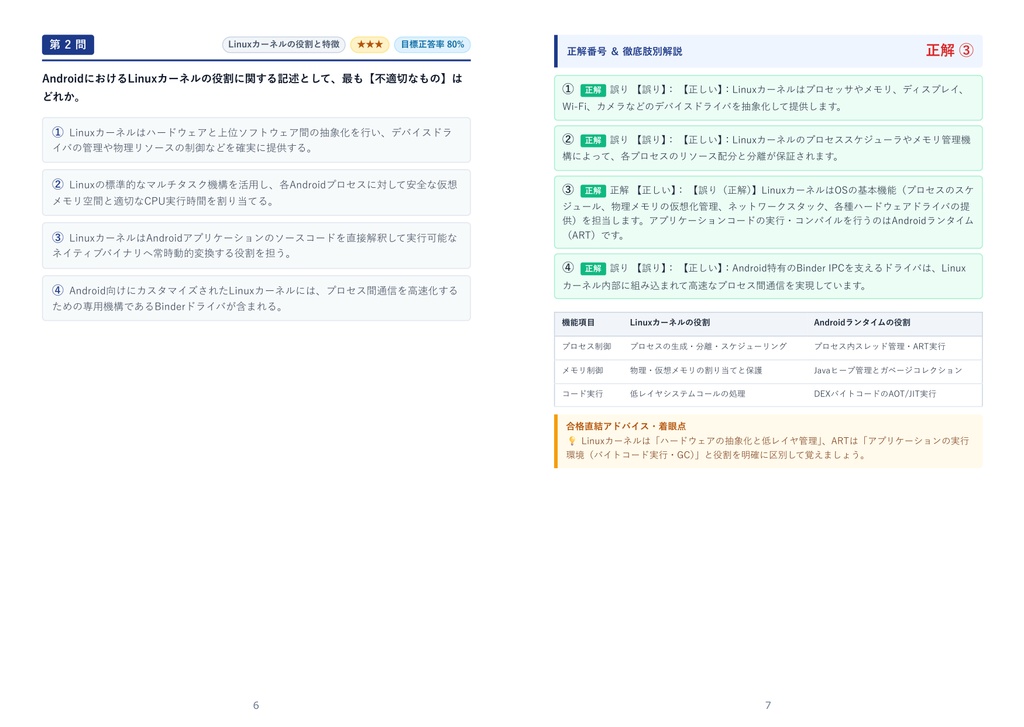Click the circled ① number of the first answer choice
The width and height of the screenshot is (1024, 727).
click(57, 132)
